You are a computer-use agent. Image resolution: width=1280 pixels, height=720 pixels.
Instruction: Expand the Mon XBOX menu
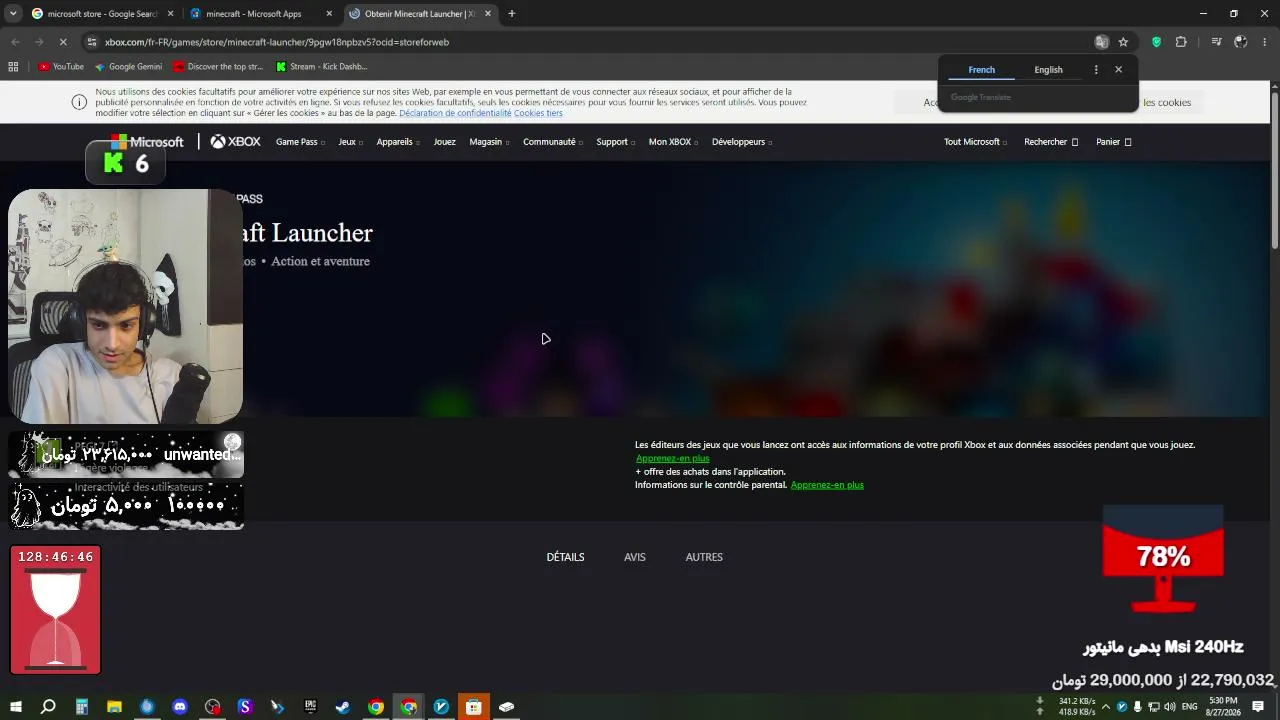click(673, 142)
